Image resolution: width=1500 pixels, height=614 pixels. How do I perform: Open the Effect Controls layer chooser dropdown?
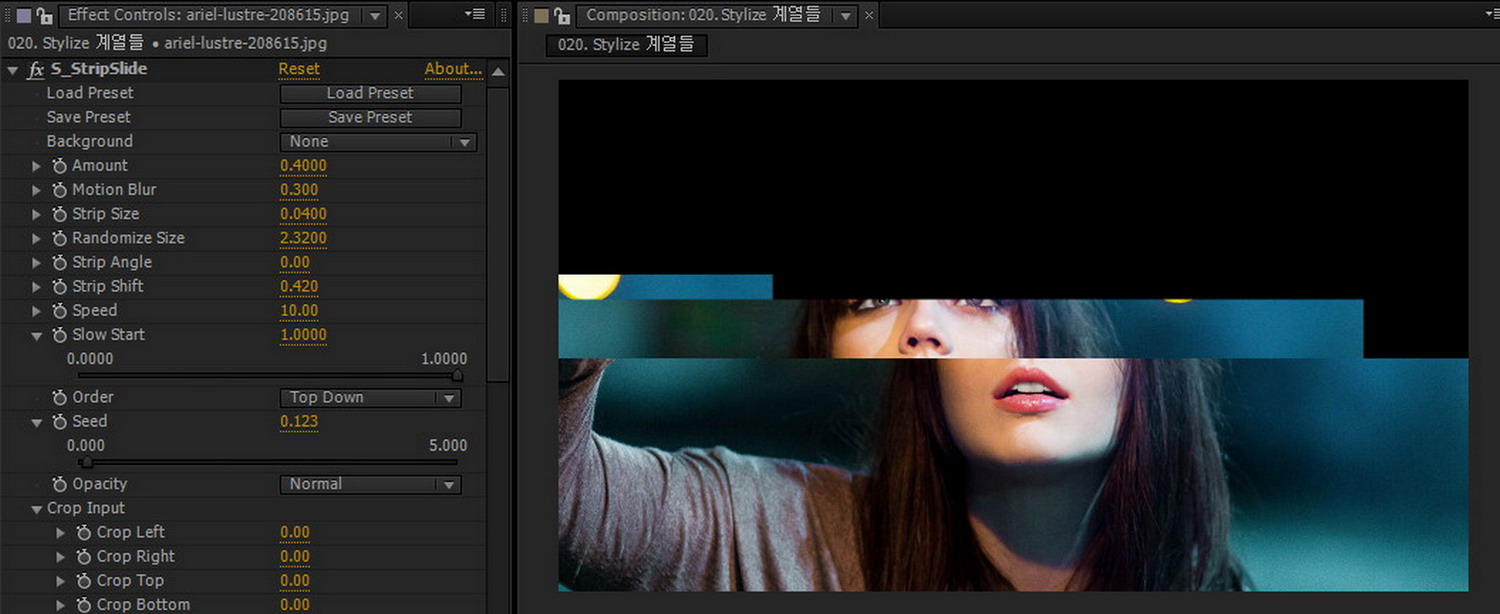pos(375,16)
